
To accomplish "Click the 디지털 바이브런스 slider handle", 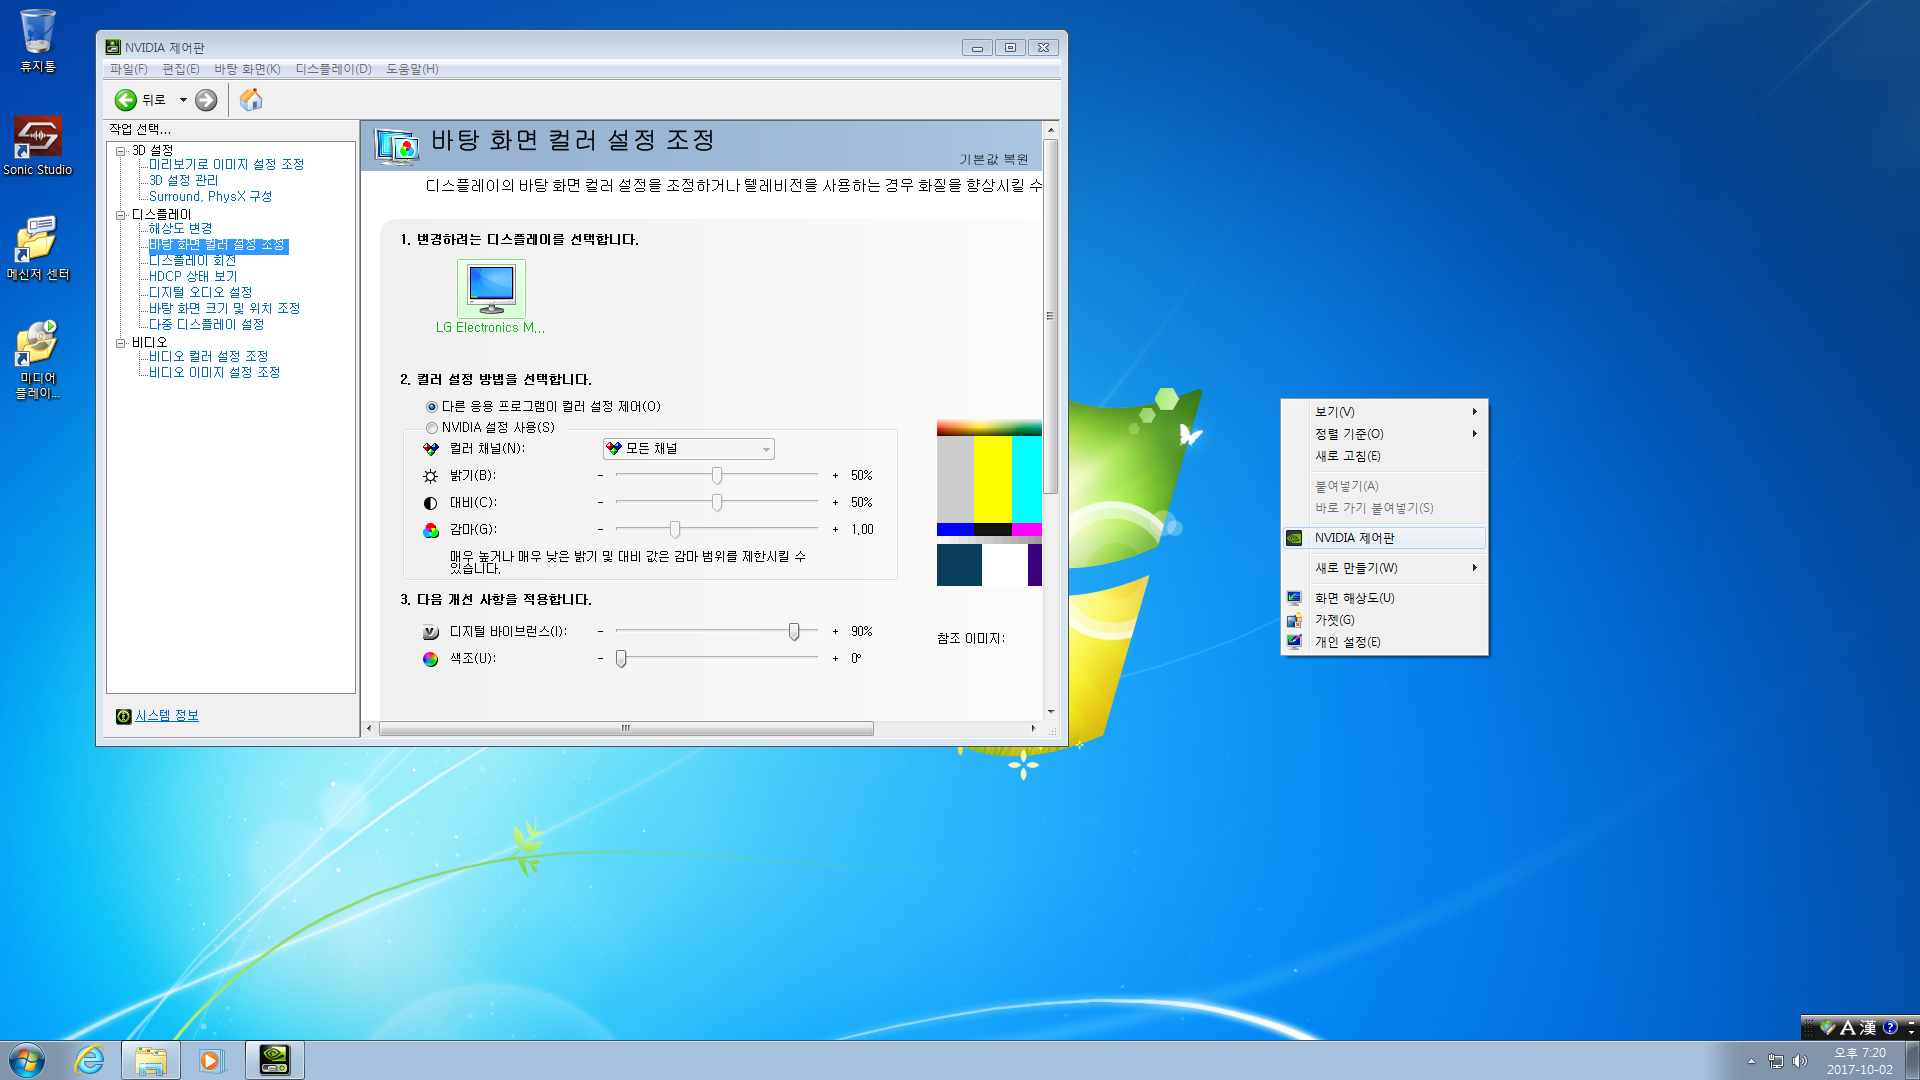I will (x=794, y=632).
